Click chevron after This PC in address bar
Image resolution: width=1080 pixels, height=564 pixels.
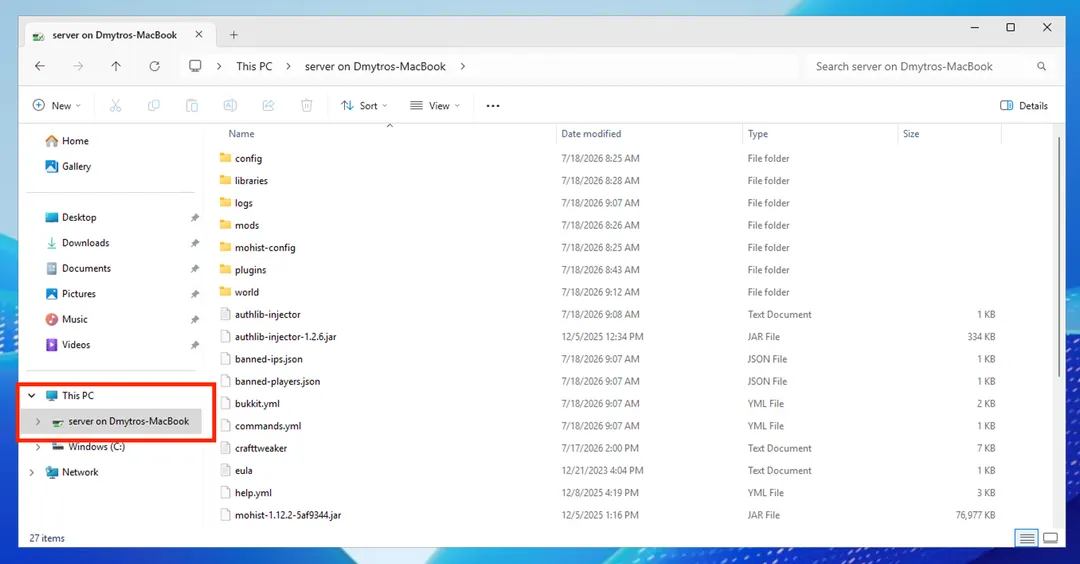(x=289, y=66)
